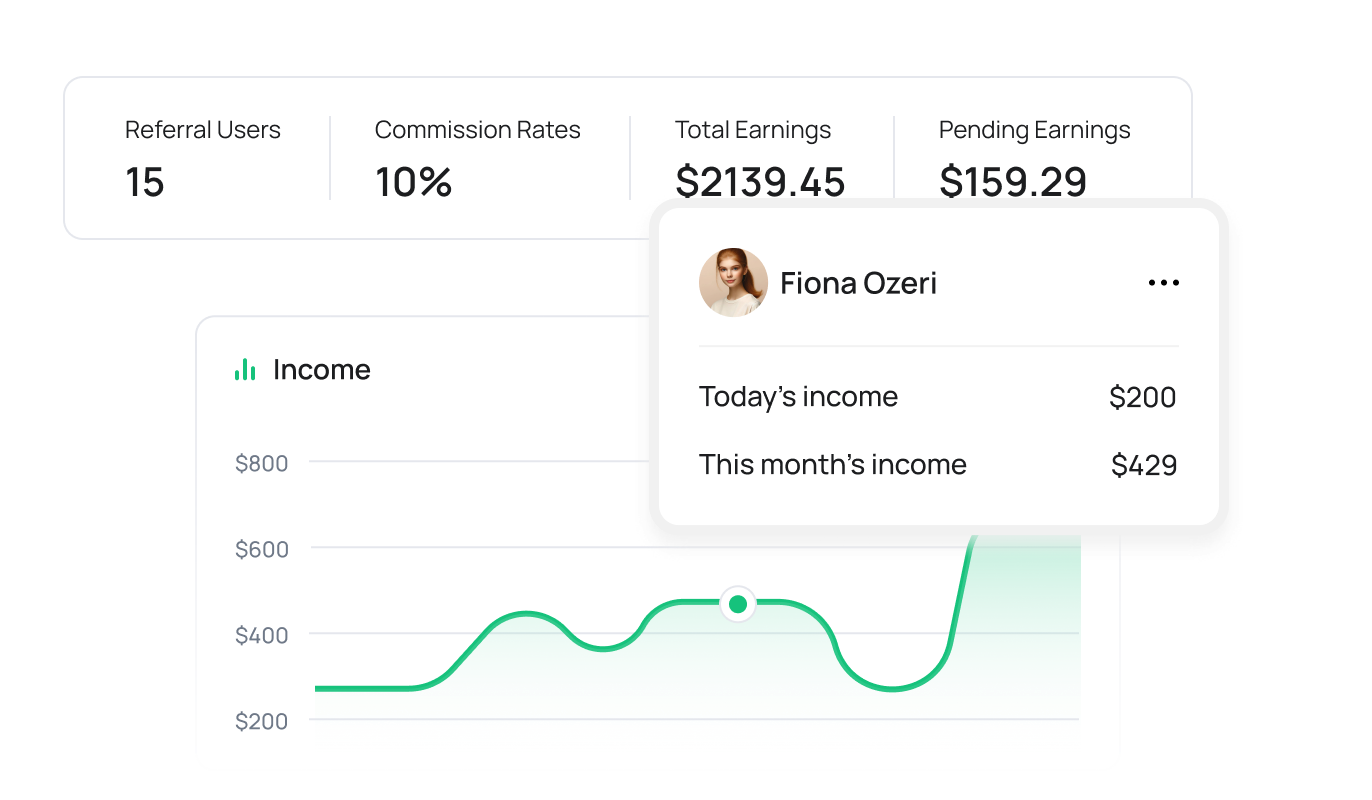Click the Referral Users heading
This screenshot has width=1372, height=800.
[202, 130]
